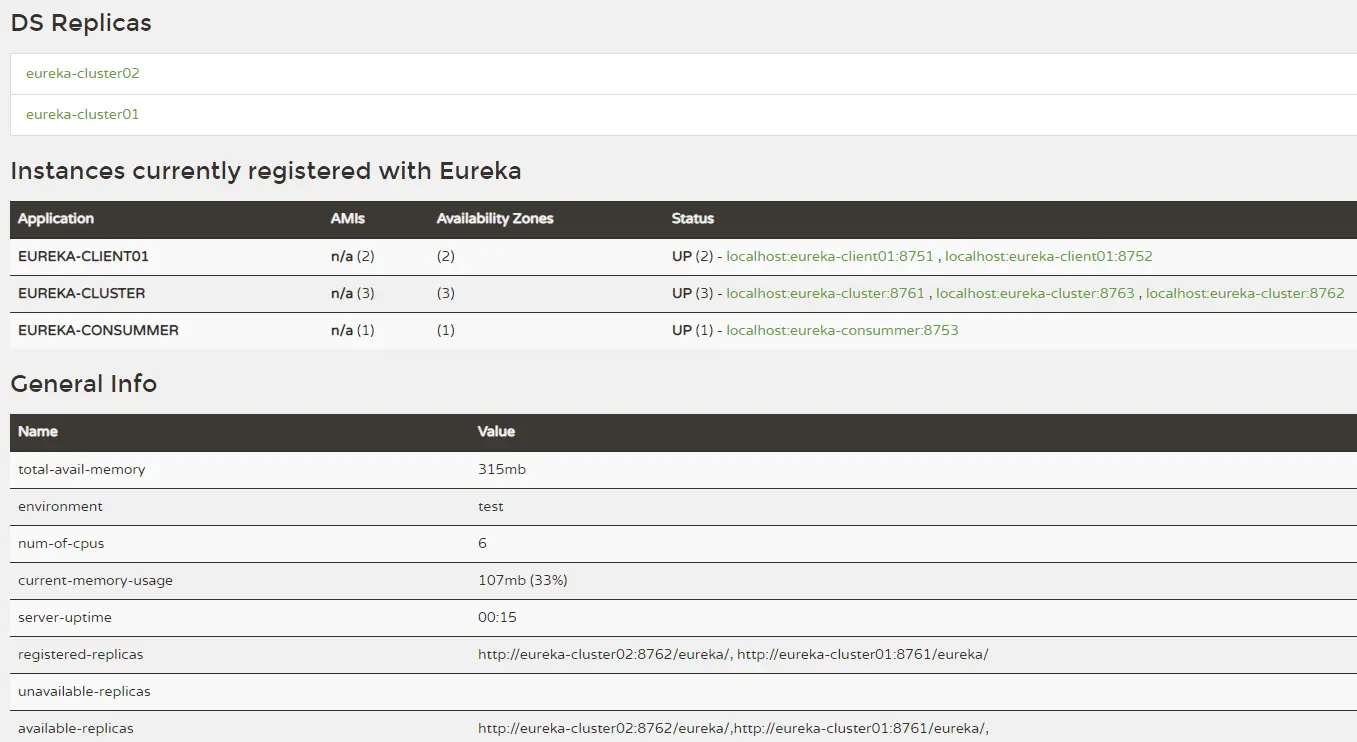Click the total-avail-memory row label
The height and width of the screenshot is (742, 1357).
(81, 469)
